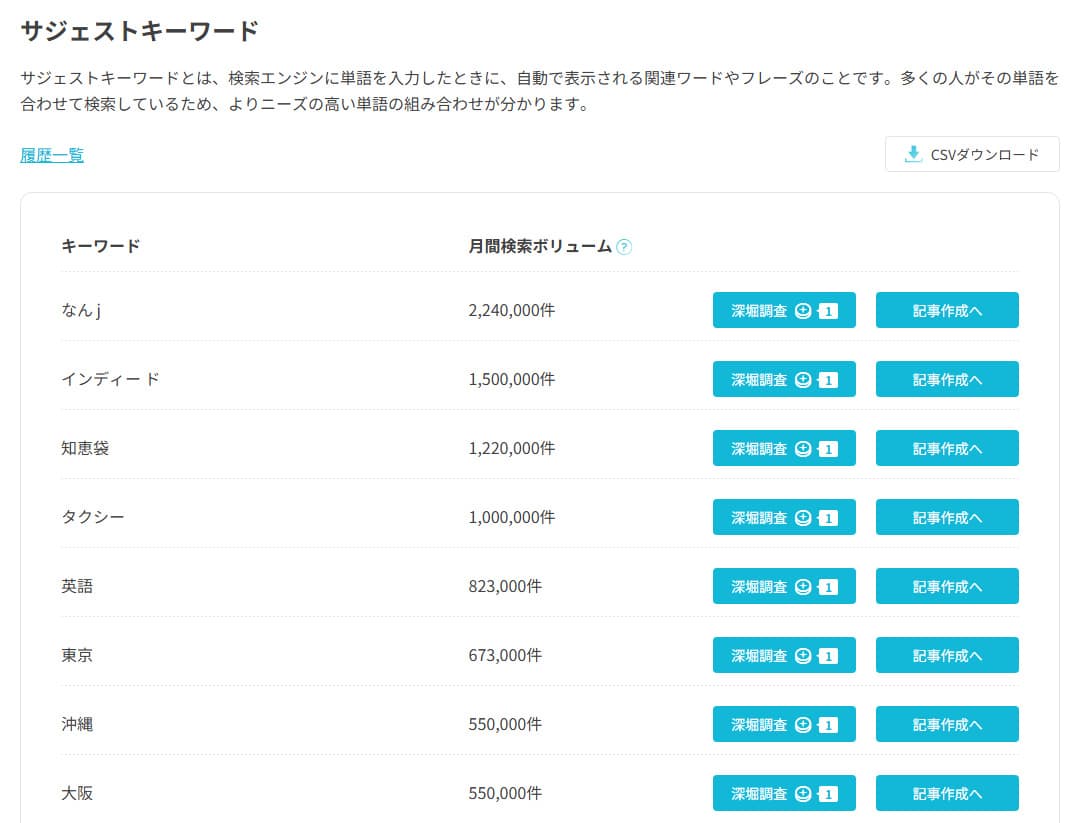Click the CSVダウンロード button

tap(971, 154)
